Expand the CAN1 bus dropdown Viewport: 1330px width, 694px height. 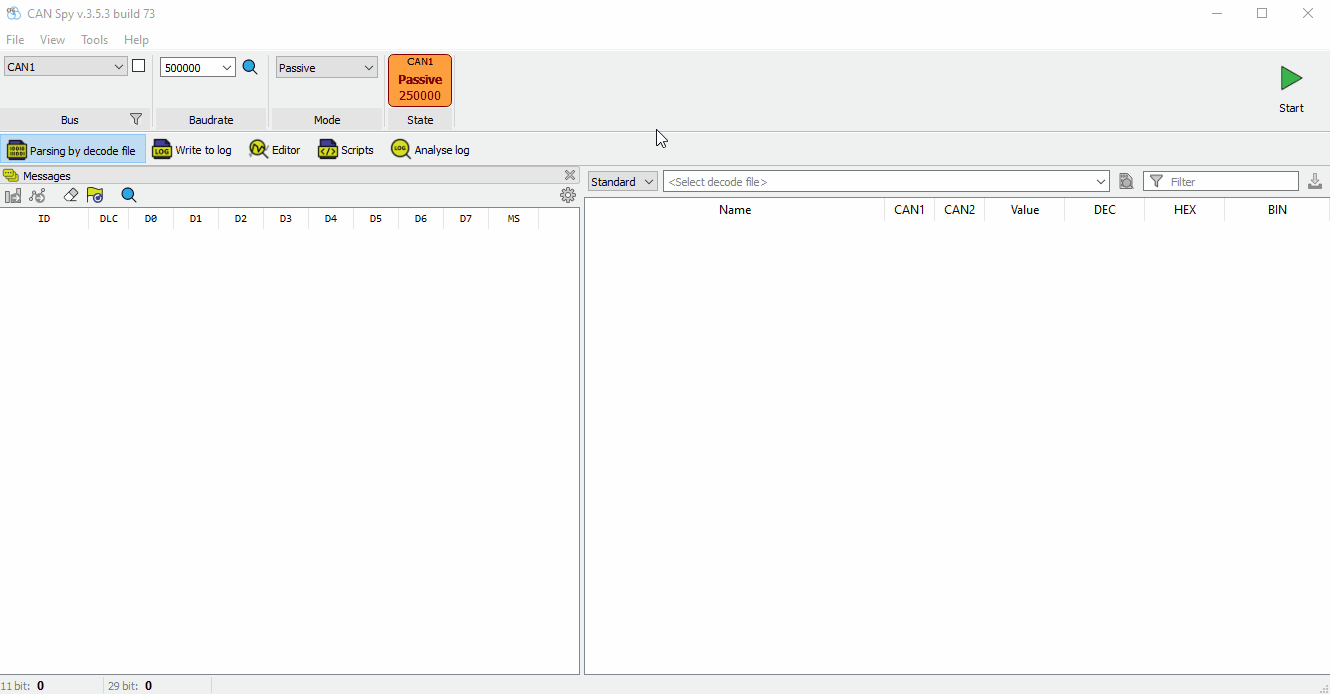click(x=119, y=67)
